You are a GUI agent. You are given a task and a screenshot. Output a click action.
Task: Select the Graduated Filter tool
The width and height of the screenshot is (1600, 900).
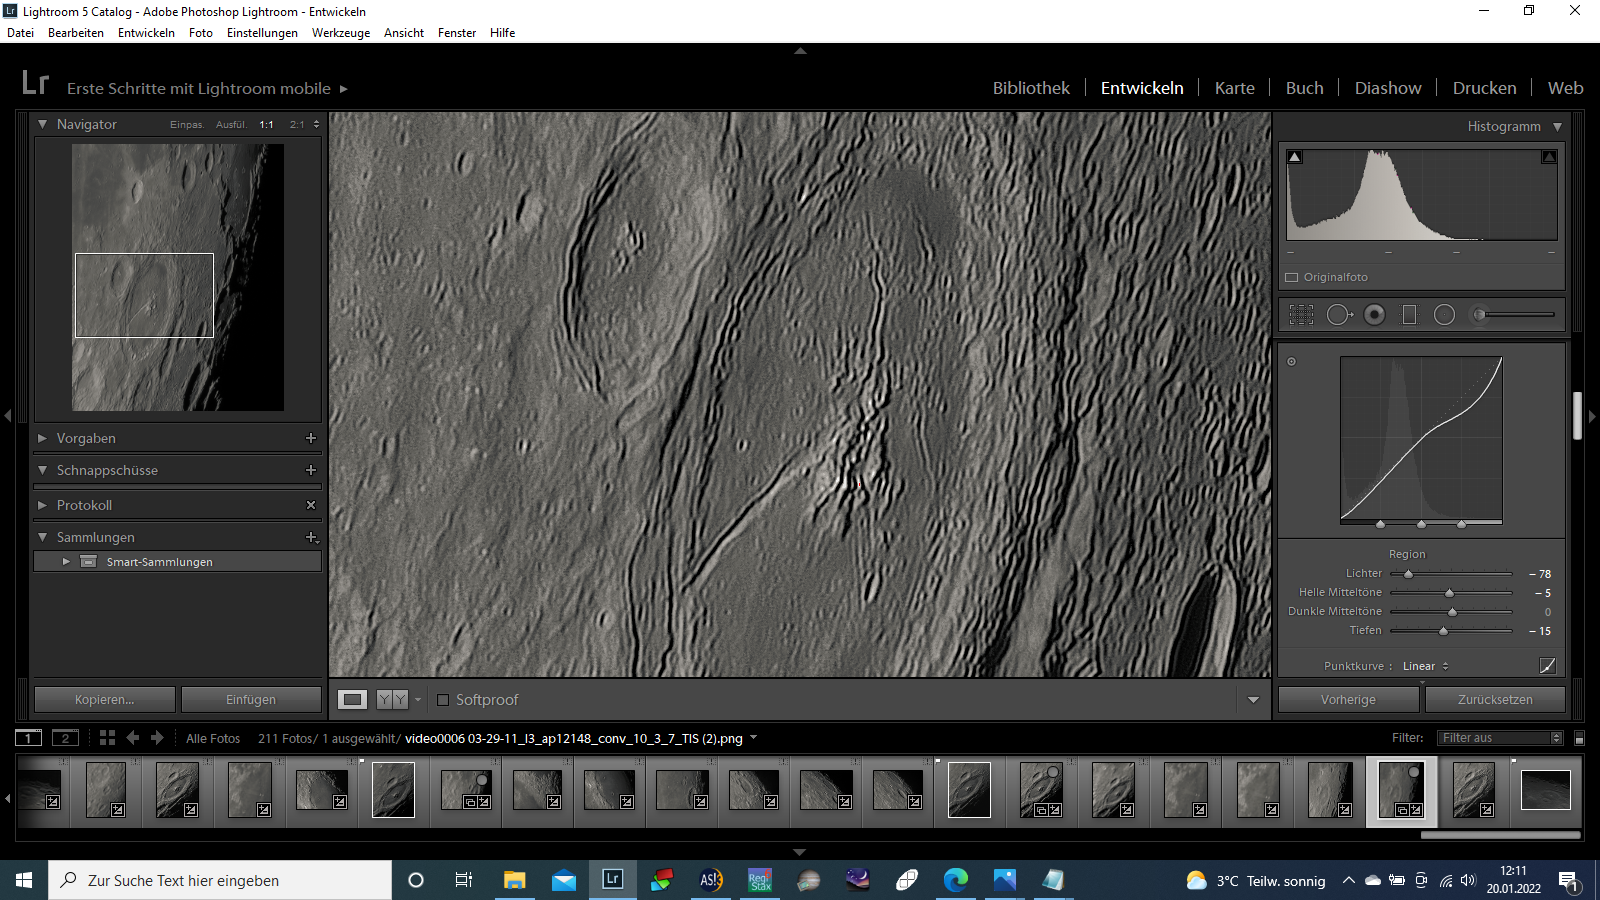point(1409,315)
